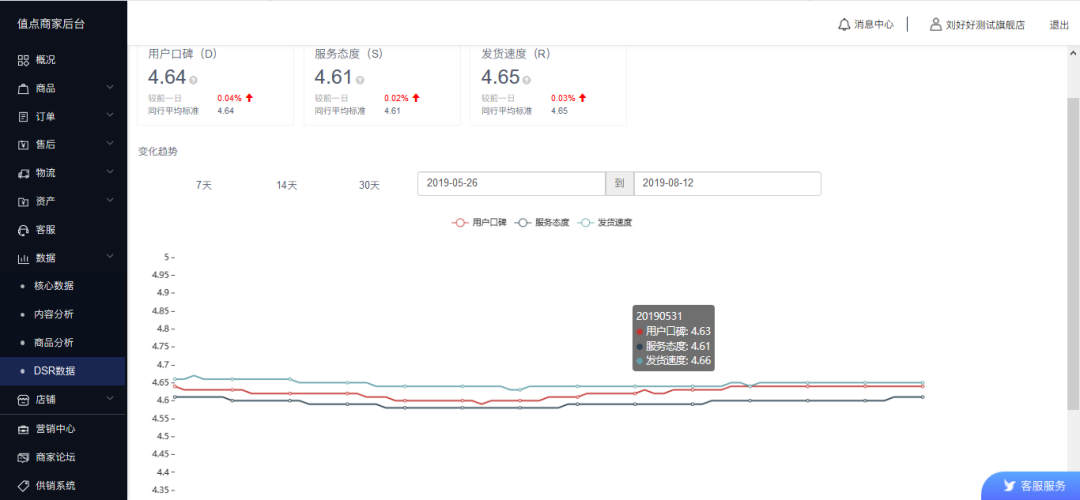The image size is (1080, 500).
Task: Open 消息中心 text link
Action: click(x=874, y=24)
